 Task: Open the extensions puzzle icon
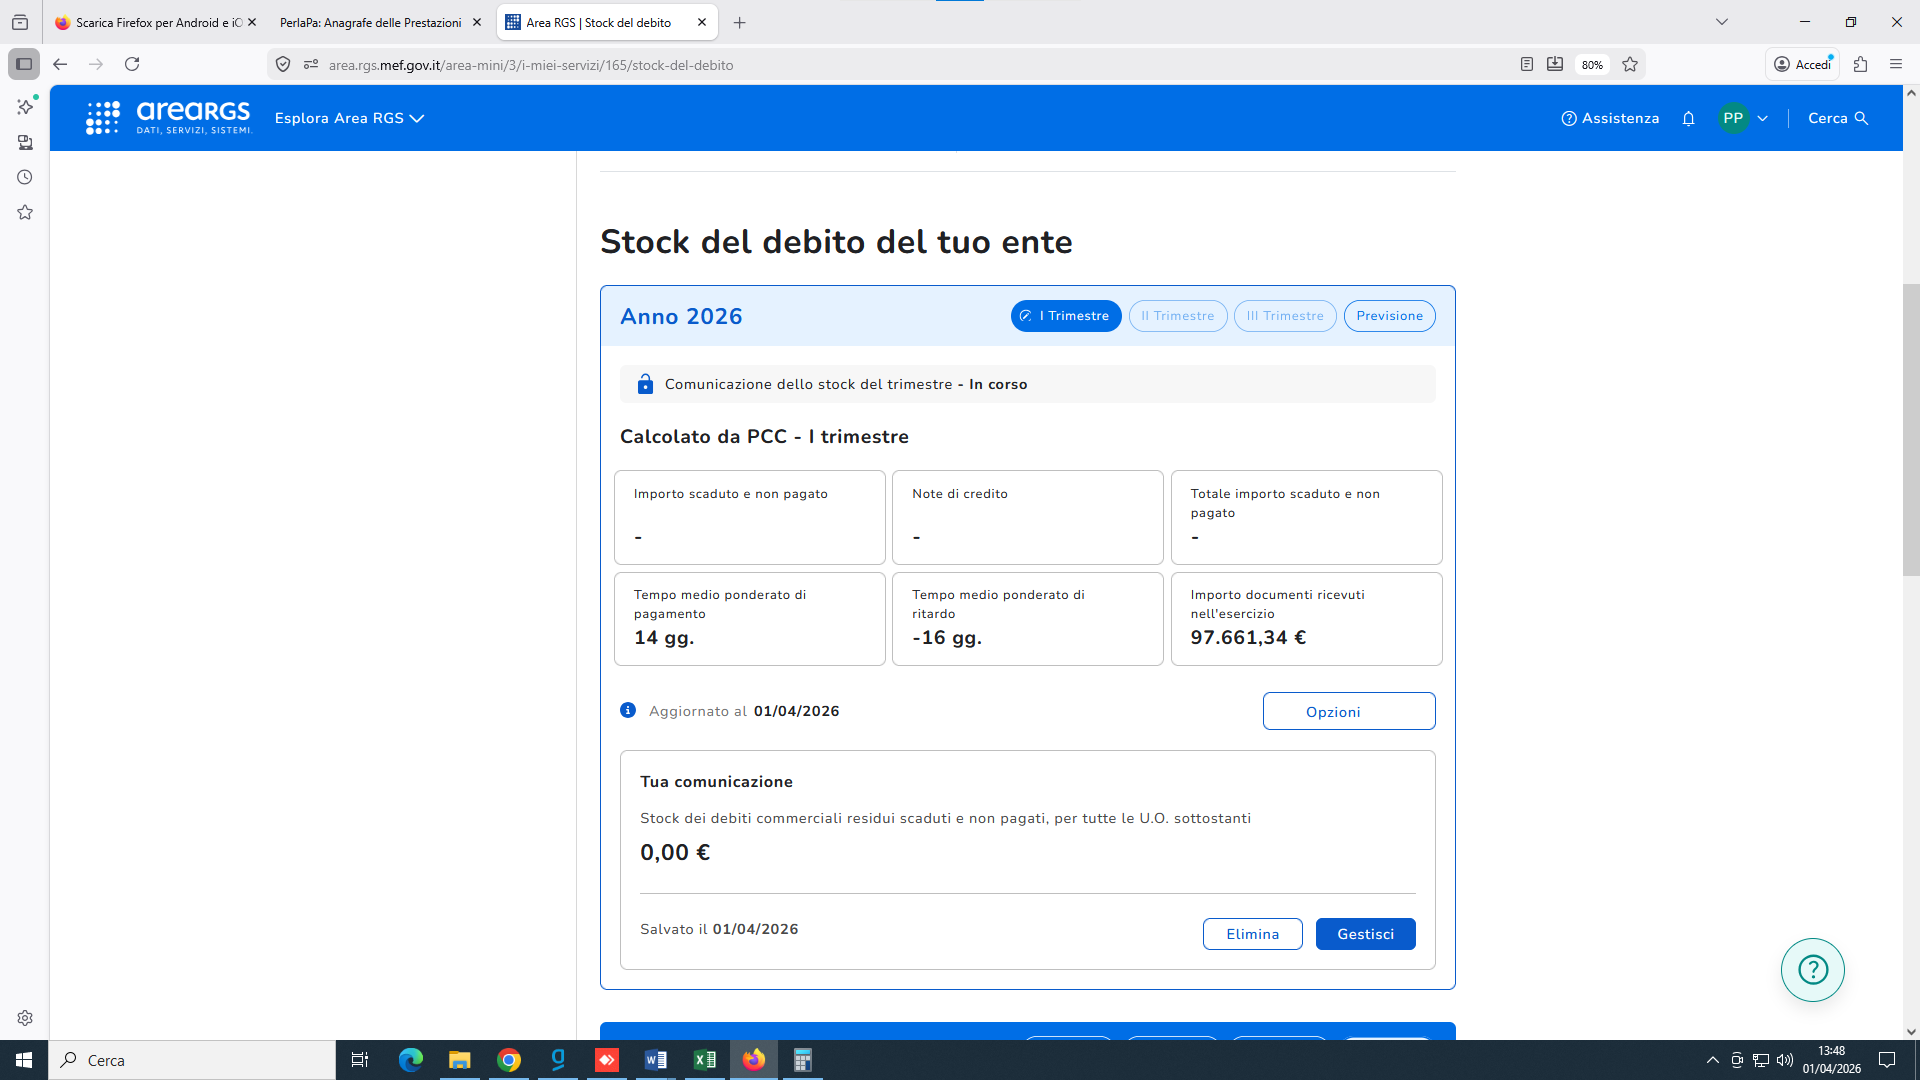(1860, 64)
